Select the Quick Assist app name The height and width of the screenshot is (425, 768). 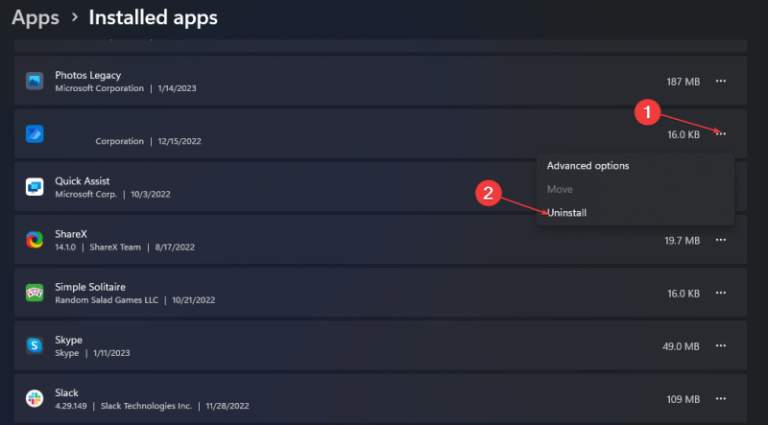82,181
